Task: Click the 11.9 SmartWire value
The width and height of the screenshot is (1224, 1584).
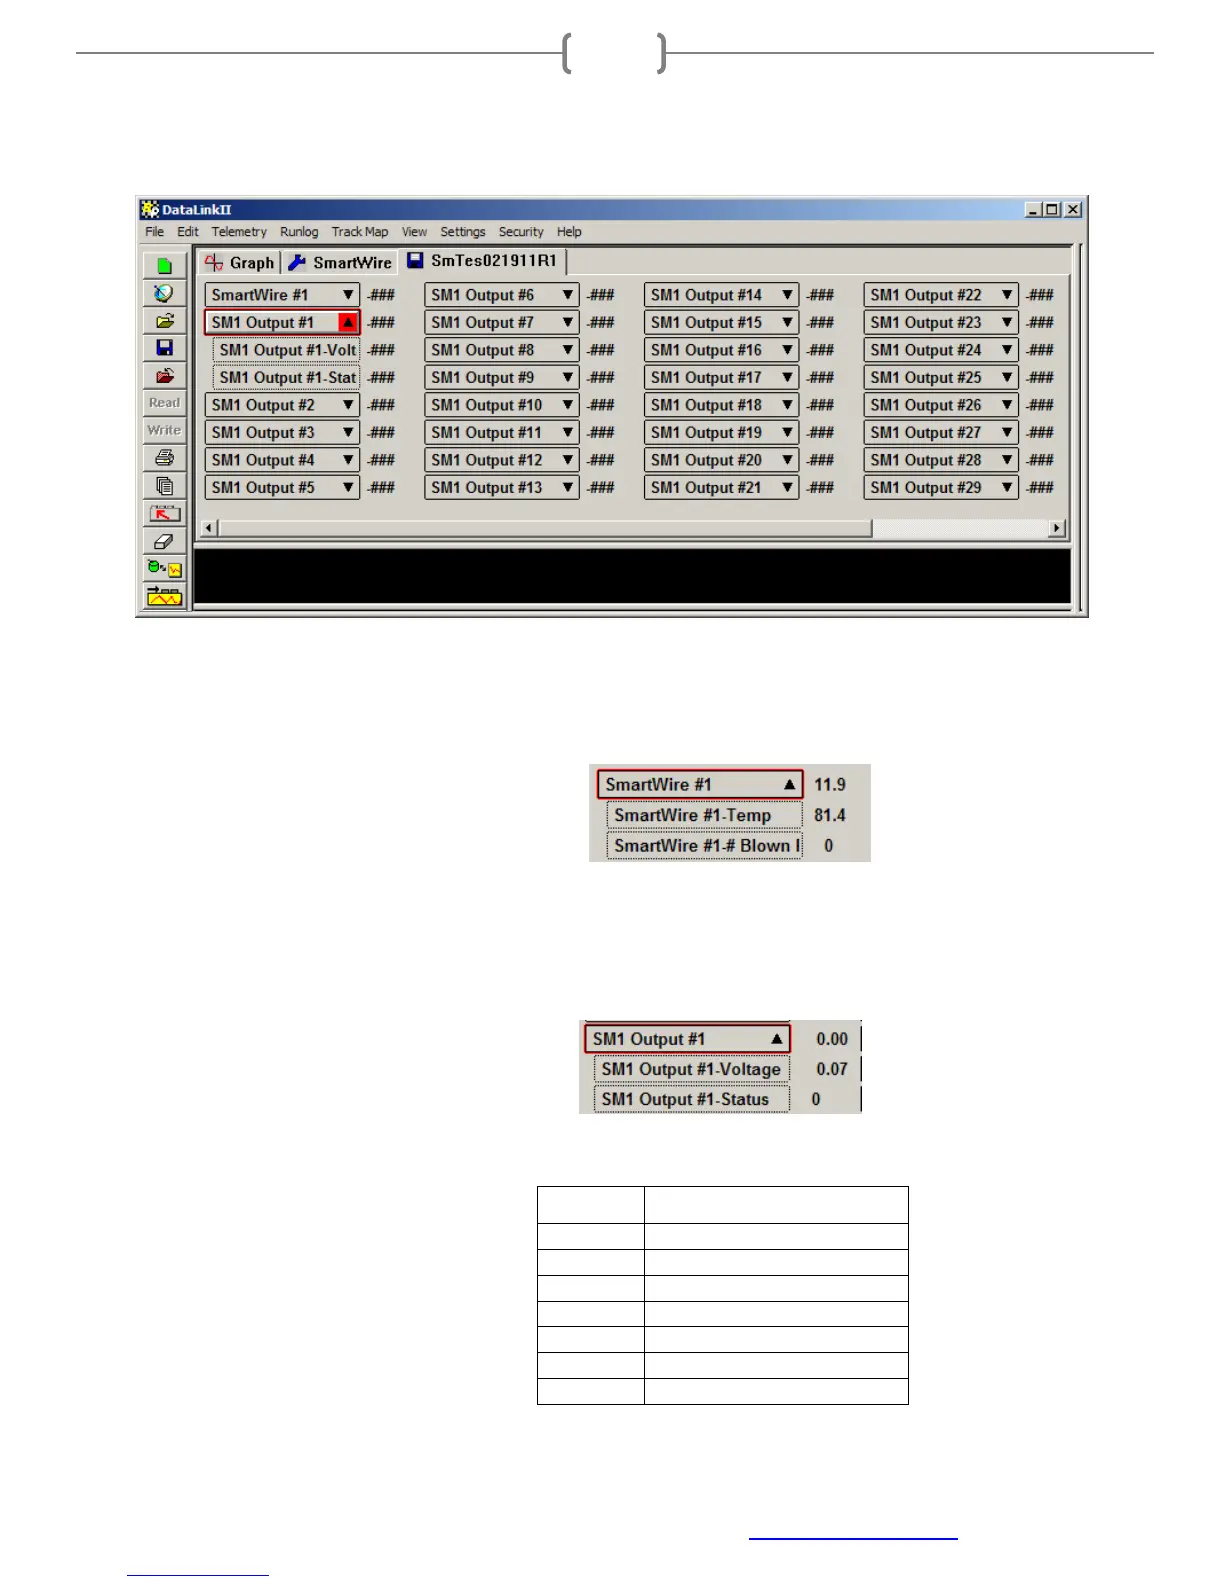Action: pyautogui.click(x=829, y=785)
